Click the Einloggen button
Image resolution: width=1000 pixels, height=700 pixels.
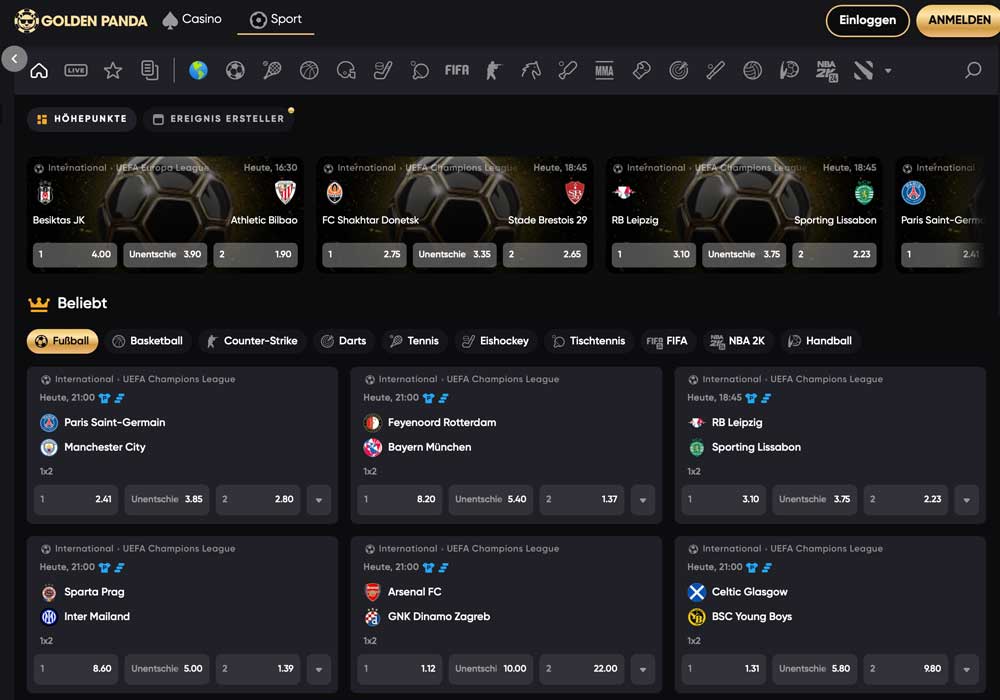point(867,20)
